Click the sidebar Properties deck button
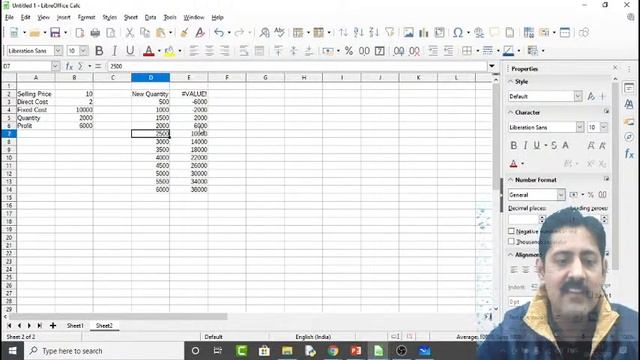This screenshot has width=640, height=360. click(629, 88)
